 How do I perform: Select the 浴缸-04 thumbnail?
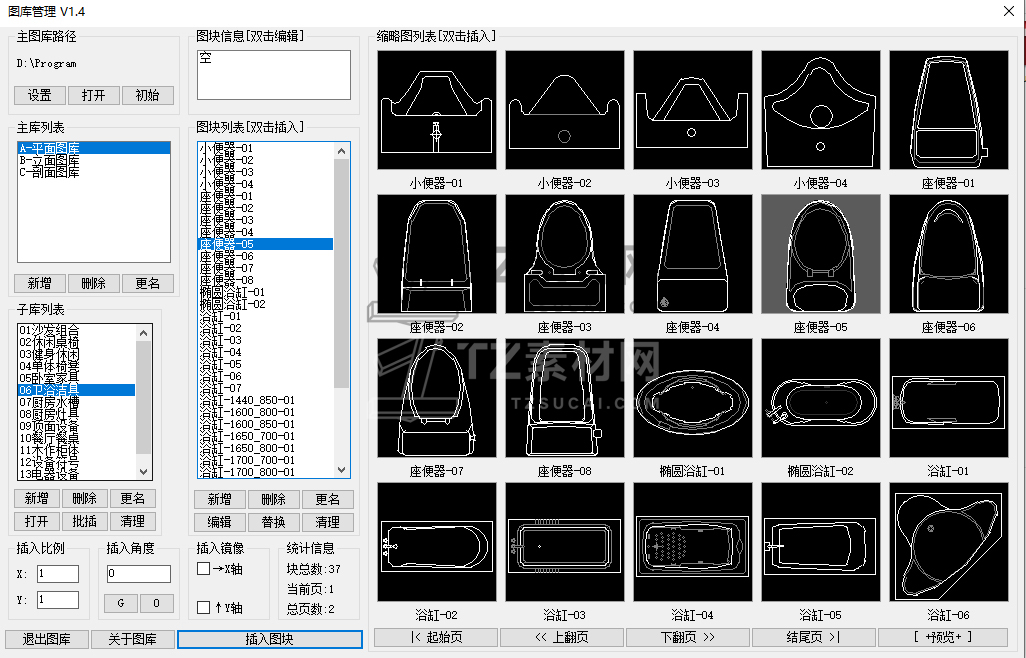tap(693, 542)
